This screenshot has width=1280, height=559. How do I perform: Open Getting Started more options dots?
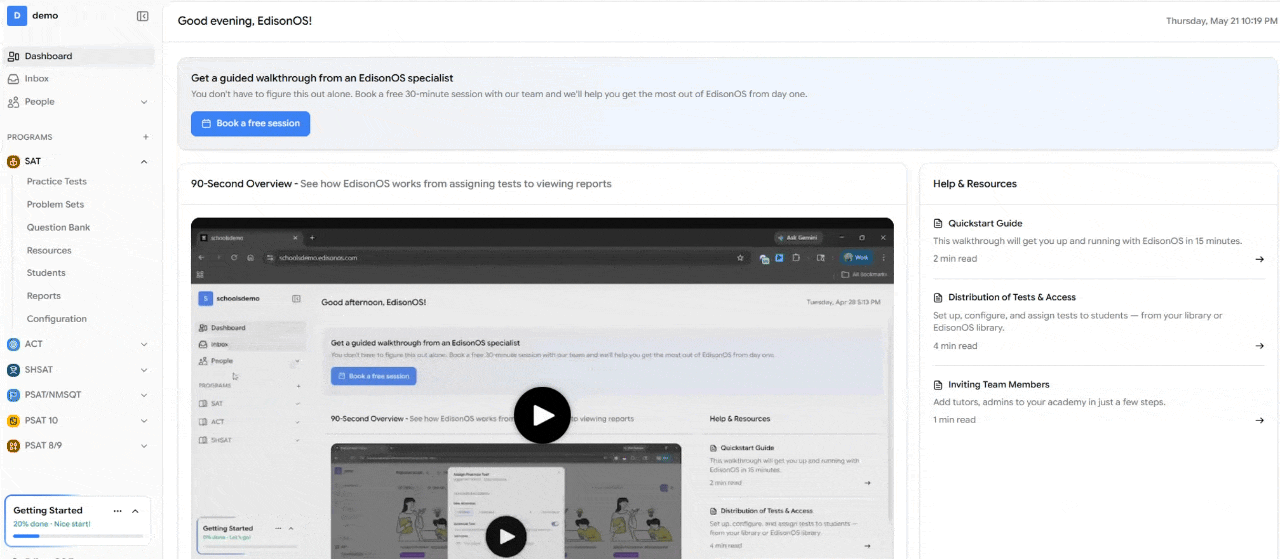coord(118,511)
